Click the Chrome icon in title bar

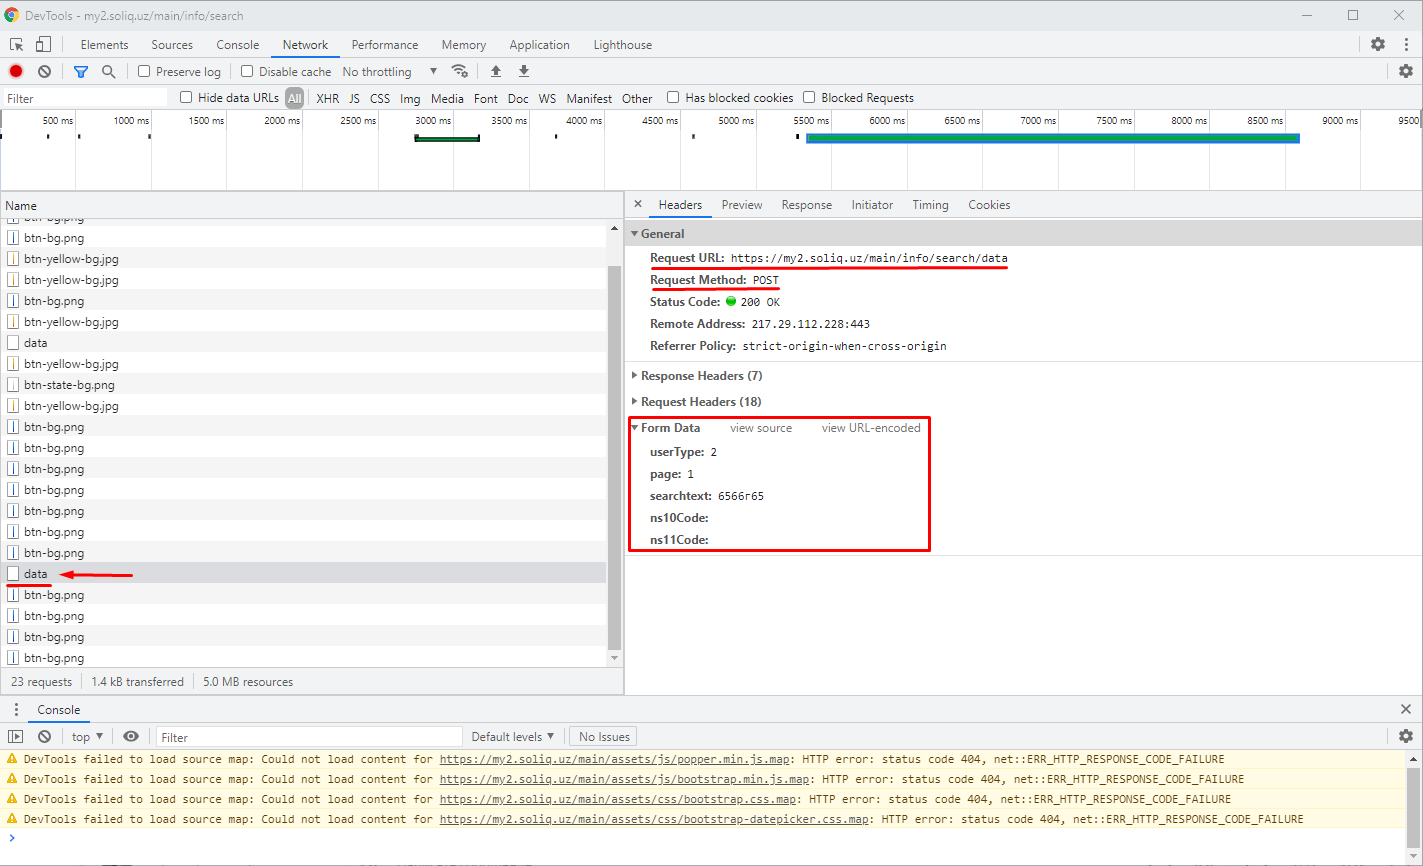pos(12,15)
